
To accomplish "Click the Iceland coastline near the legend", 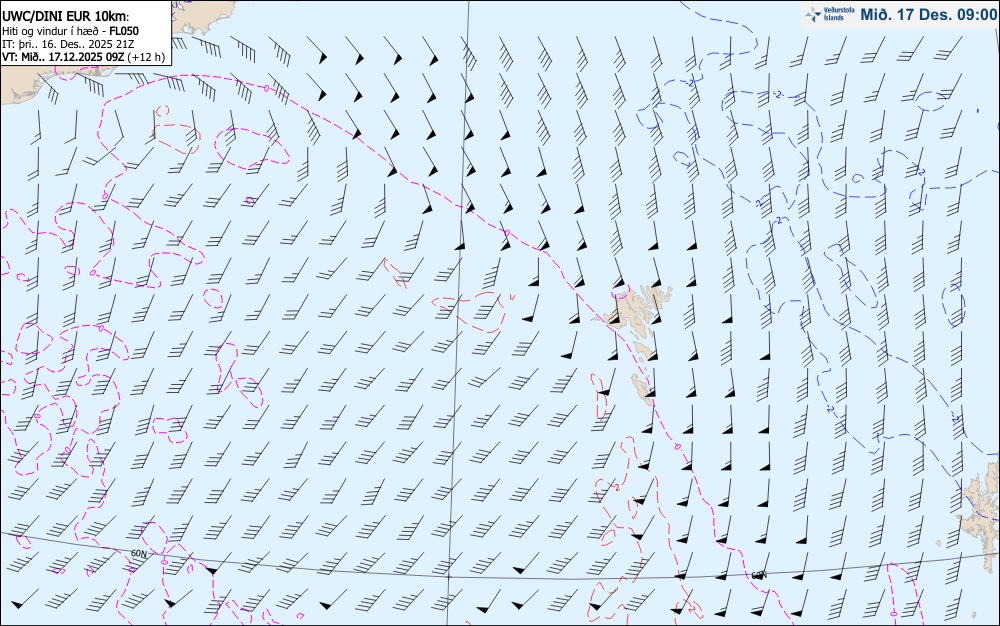I will point(203,19).
